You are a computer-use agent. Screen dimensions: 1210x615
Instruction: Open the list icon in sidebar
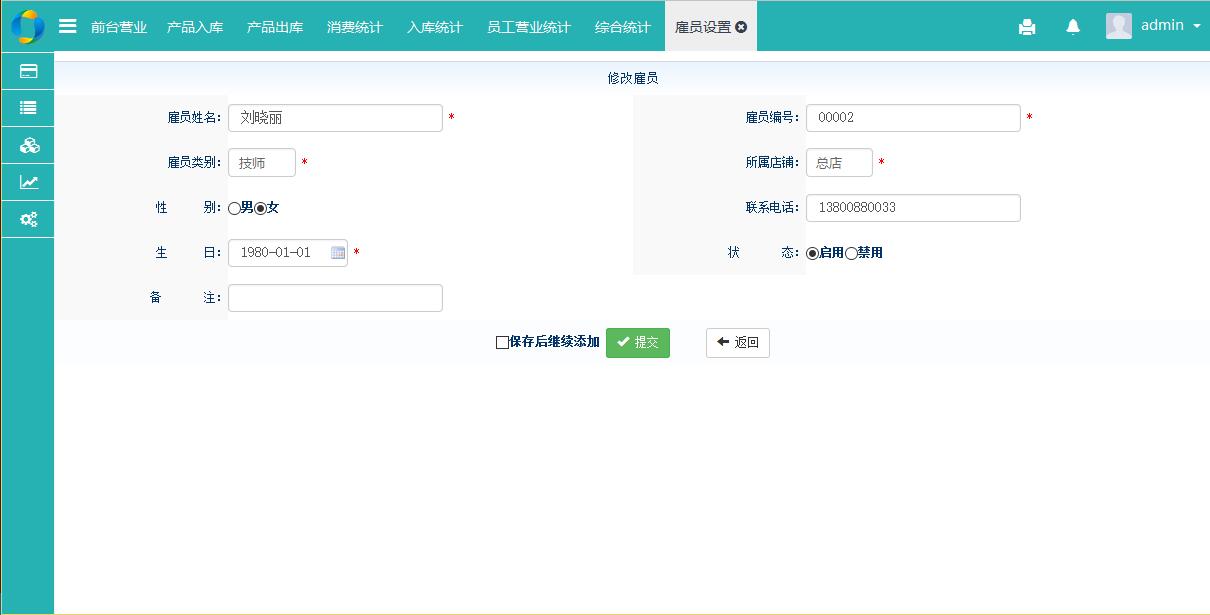pos(29,108)
